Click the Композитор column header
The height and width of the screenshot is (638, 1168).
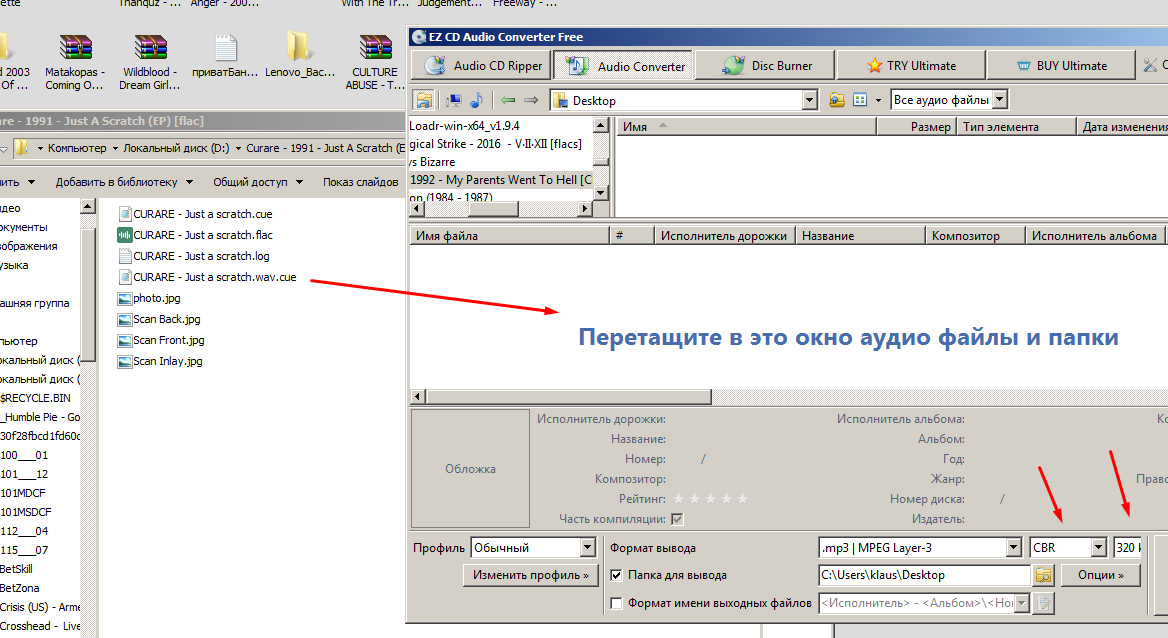[975, 236]
